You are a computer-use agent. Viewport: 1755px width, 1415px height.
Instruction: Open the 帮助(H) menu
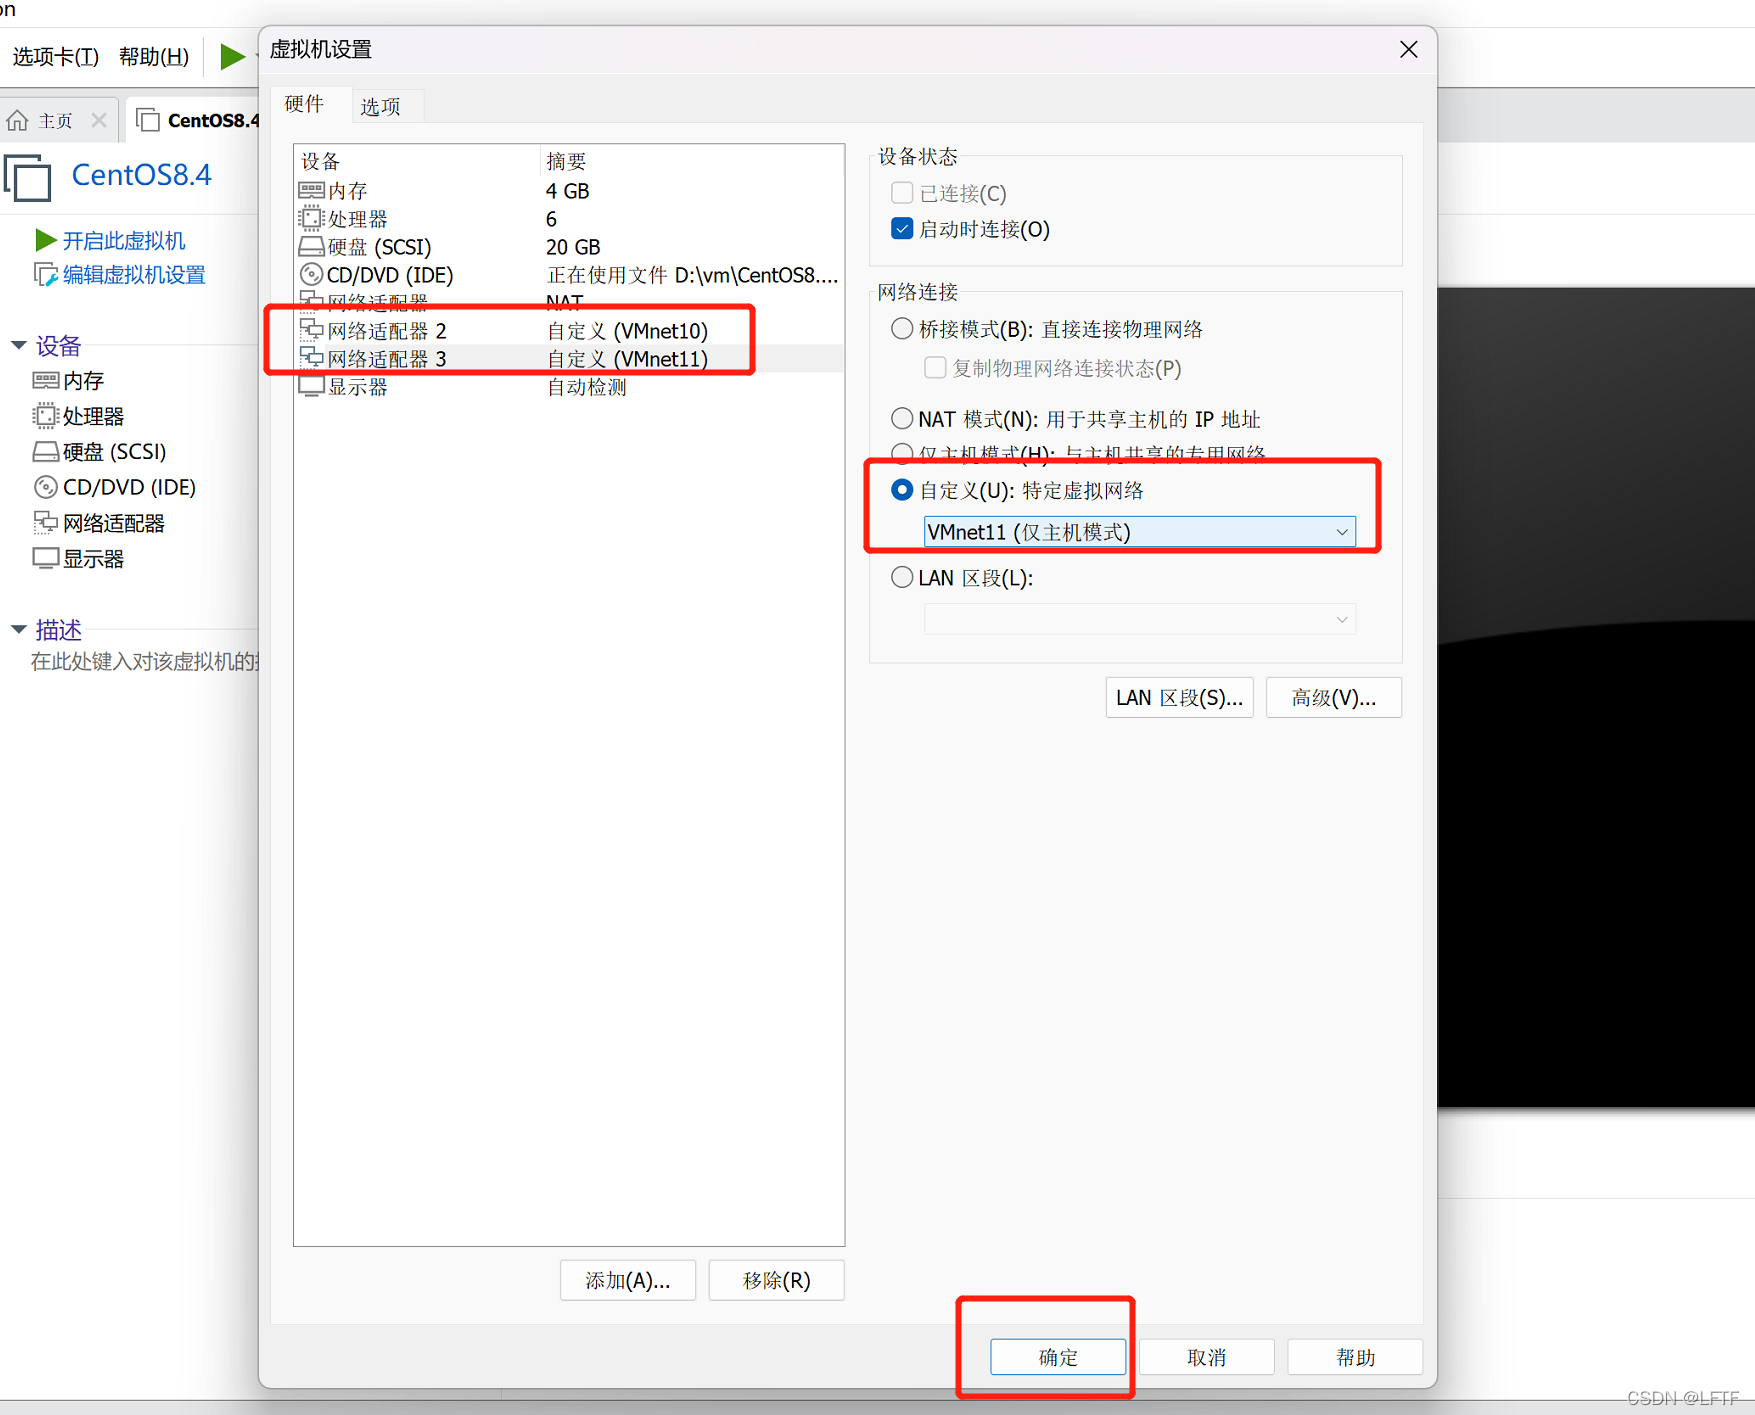click(x=154, y=57)
